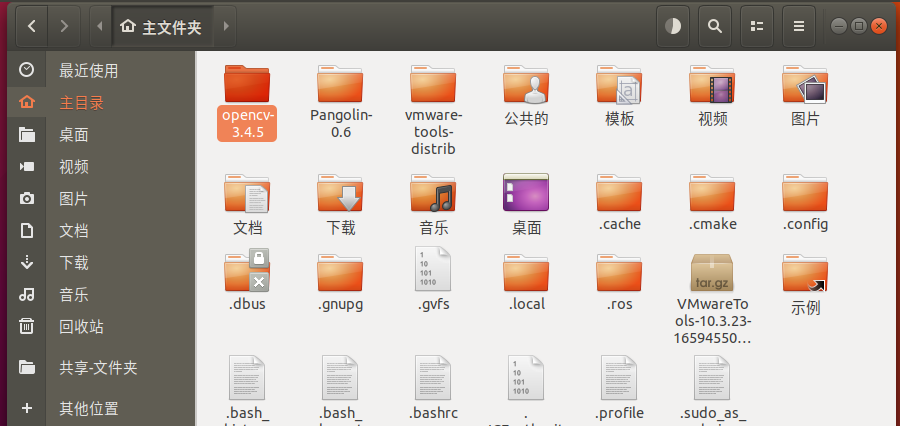Select the 公共的 folder icon
The width and height of the screenshot is (900, 426).
pos(526,83)
